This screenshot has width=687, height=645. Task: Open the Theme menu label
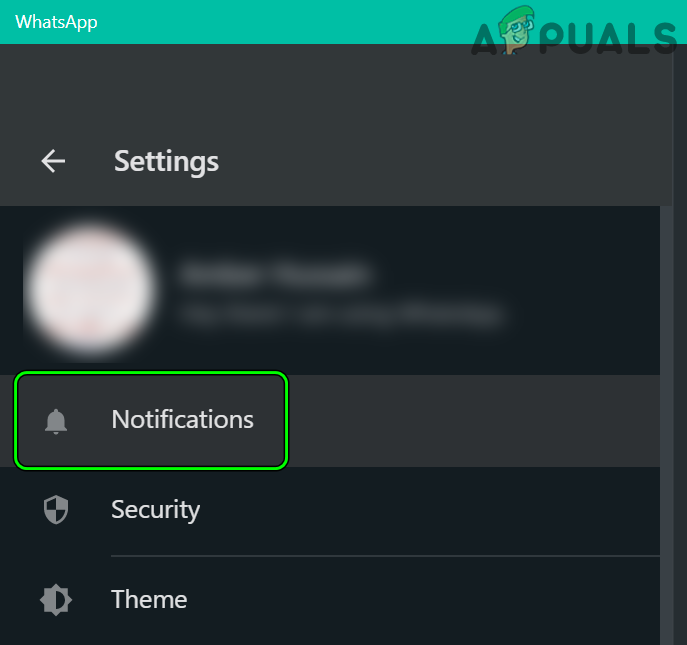149,600
